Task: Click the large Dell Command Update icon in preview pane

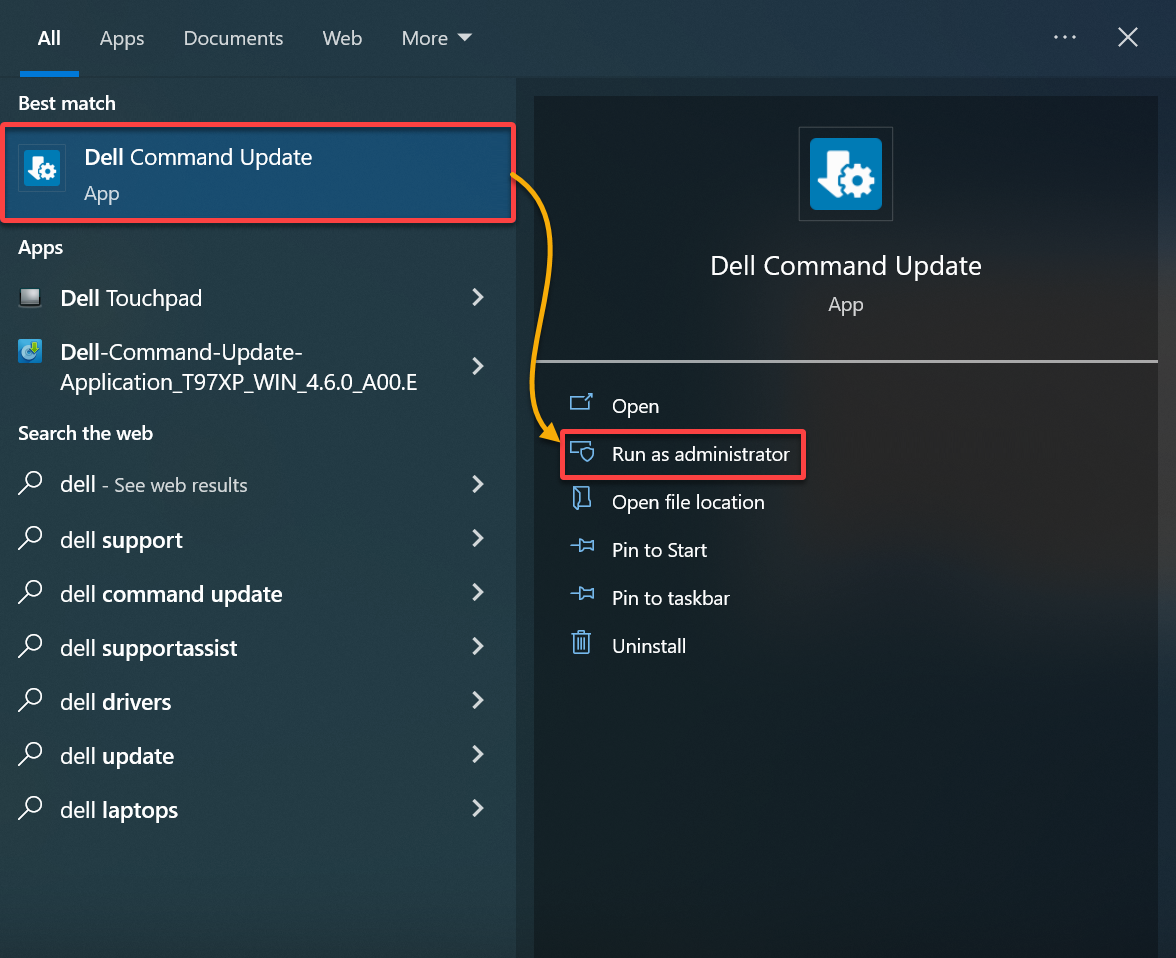Action: [845, 173]
